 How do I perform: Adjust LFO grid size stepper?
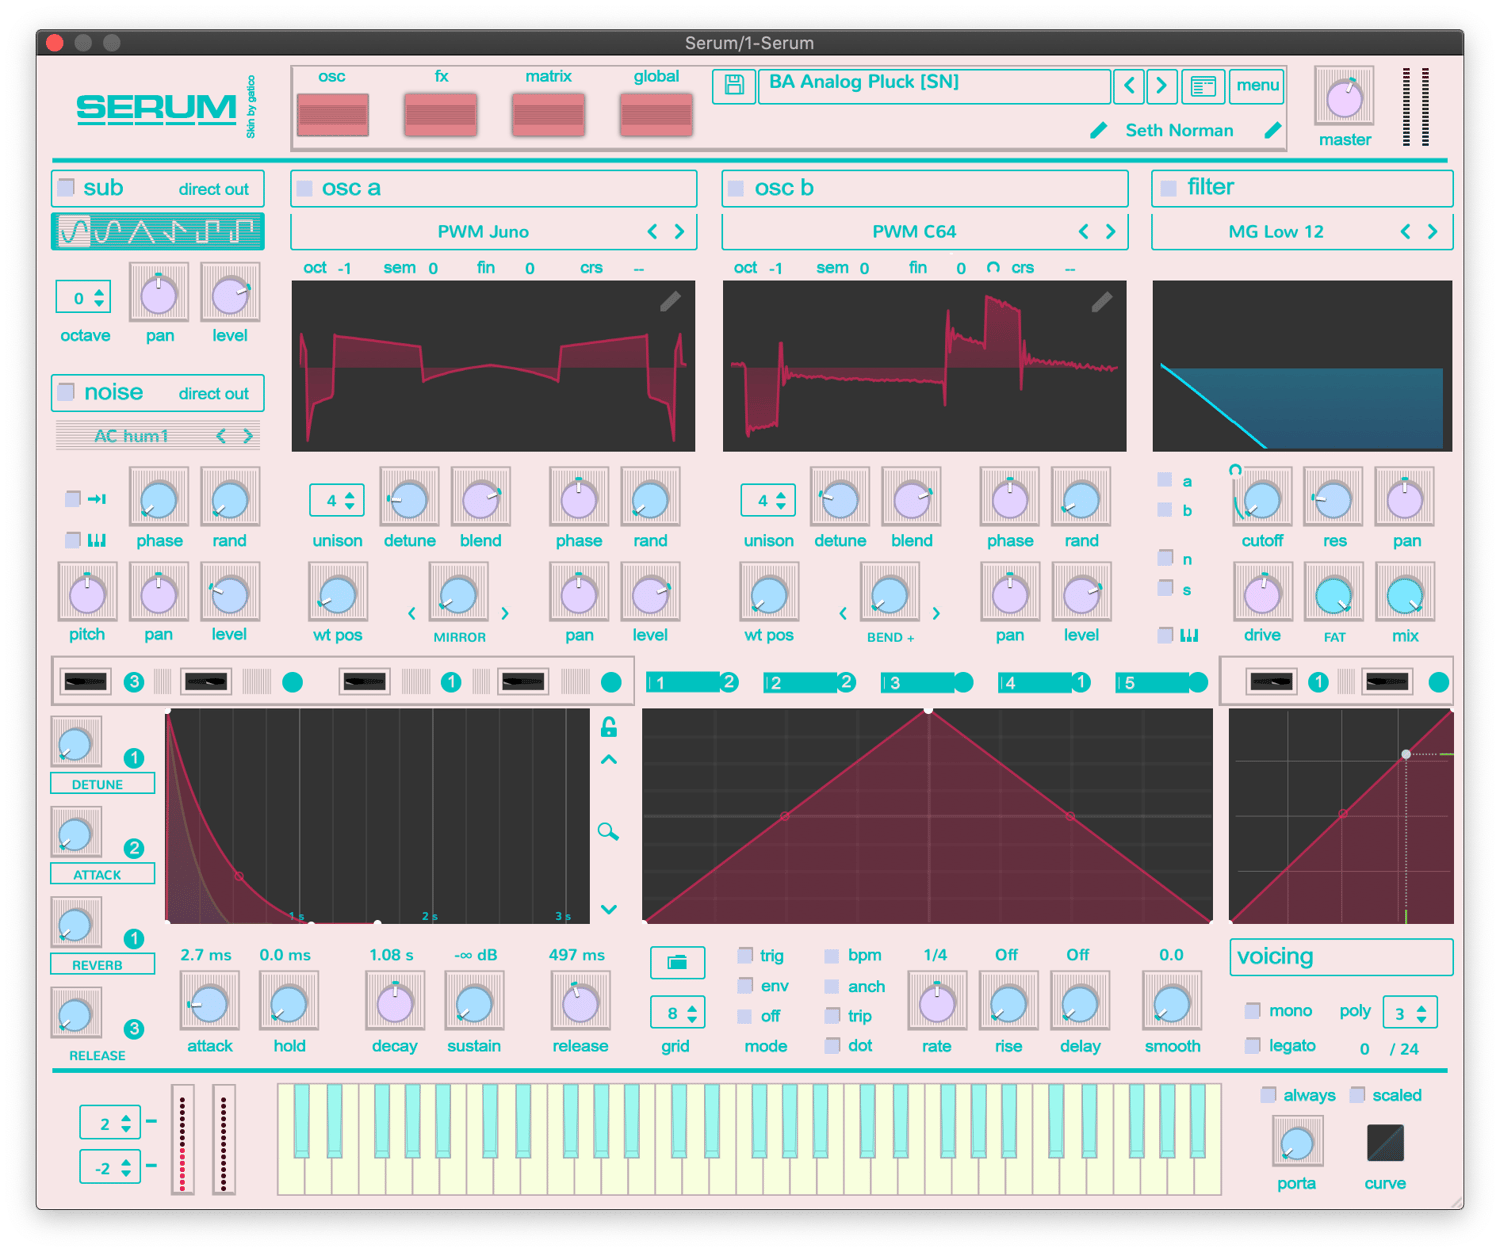677,1013
